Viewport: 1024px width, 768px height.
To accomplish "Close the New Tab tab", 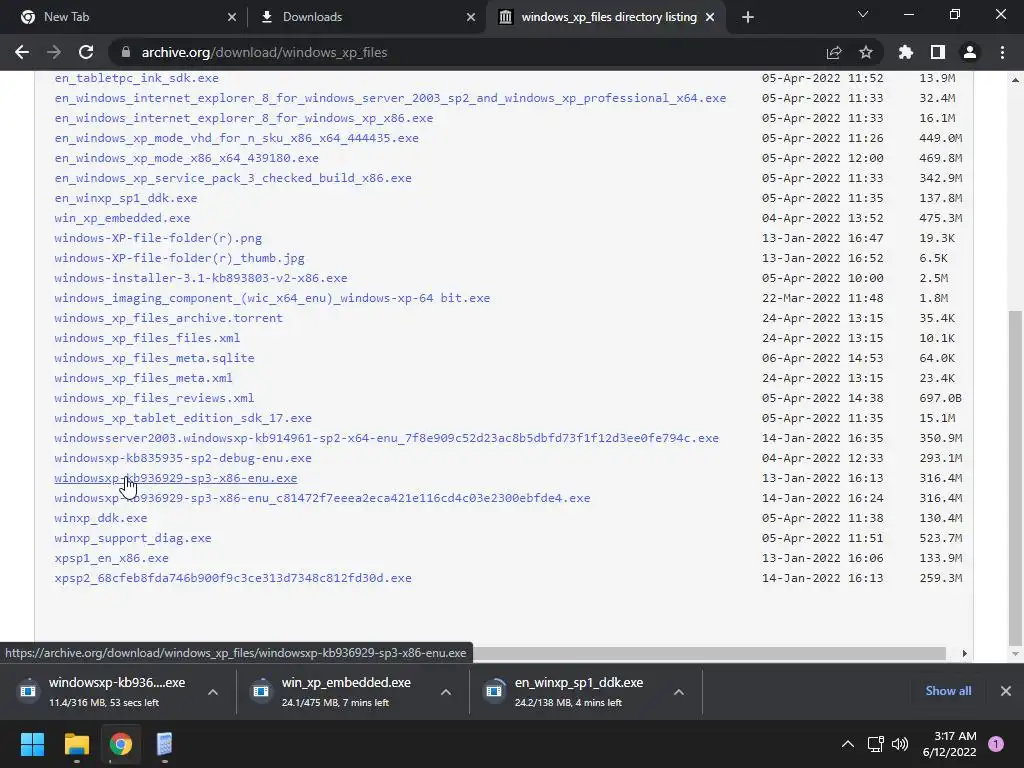I will [x=232, y=17].
